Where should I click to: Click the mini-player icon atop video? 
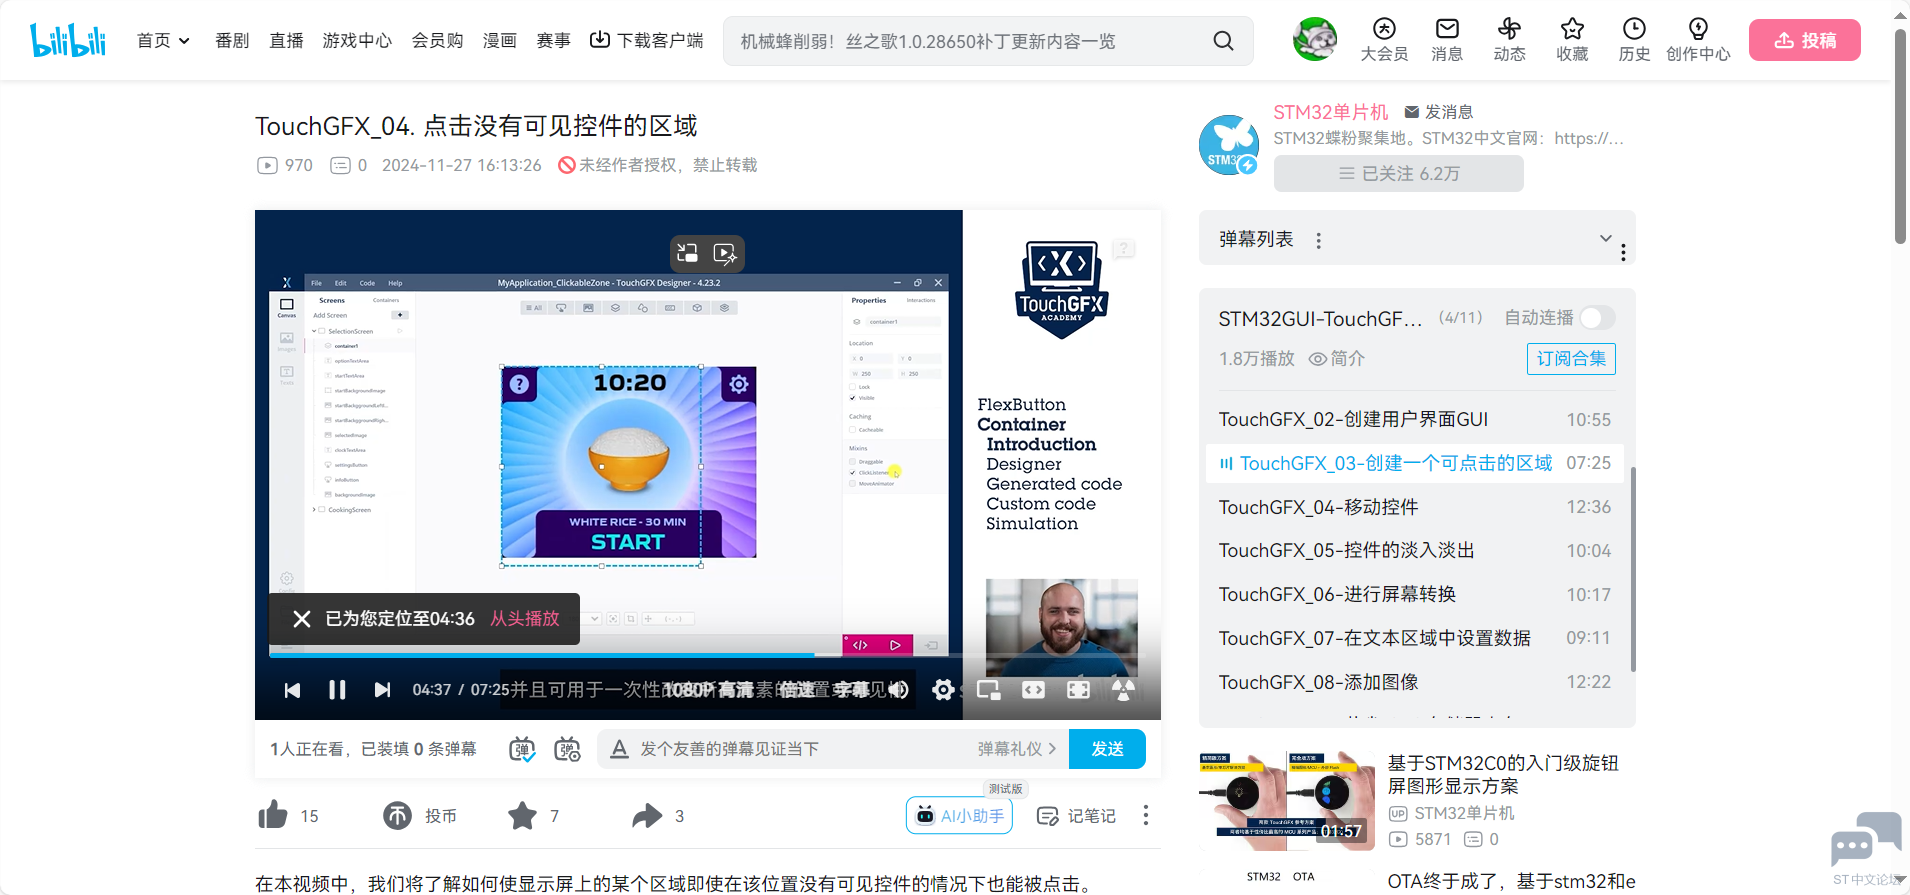[687, 253]
